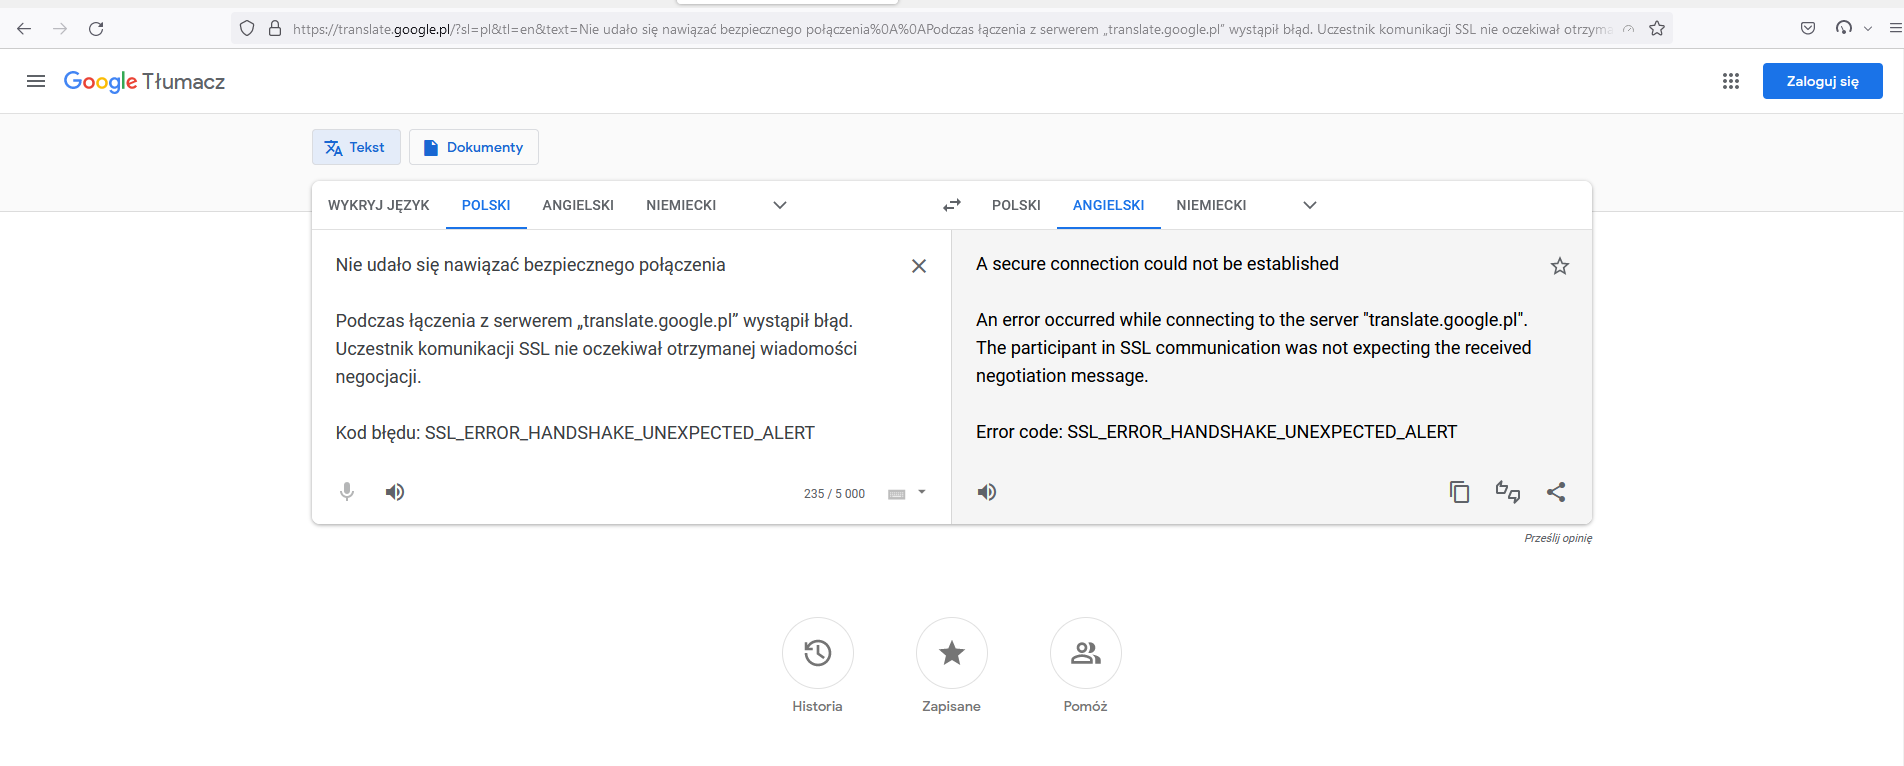
Task: Click the Zaloguj się button
Action: coord(1822,81)
